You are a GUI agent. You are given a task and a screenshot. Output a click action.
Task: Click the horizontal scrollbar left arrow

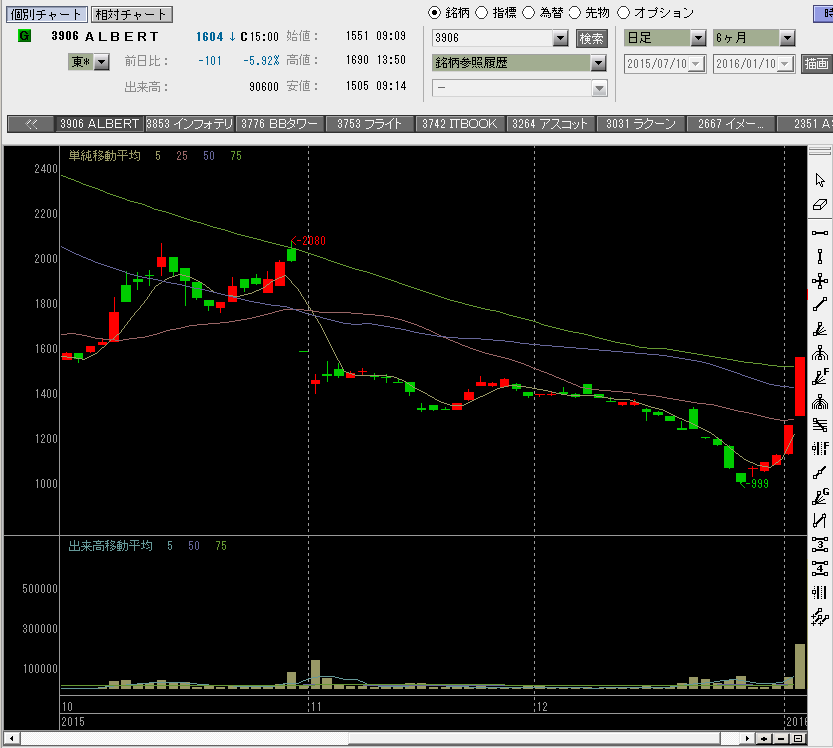pyautogui.click(x=12, y=738)
